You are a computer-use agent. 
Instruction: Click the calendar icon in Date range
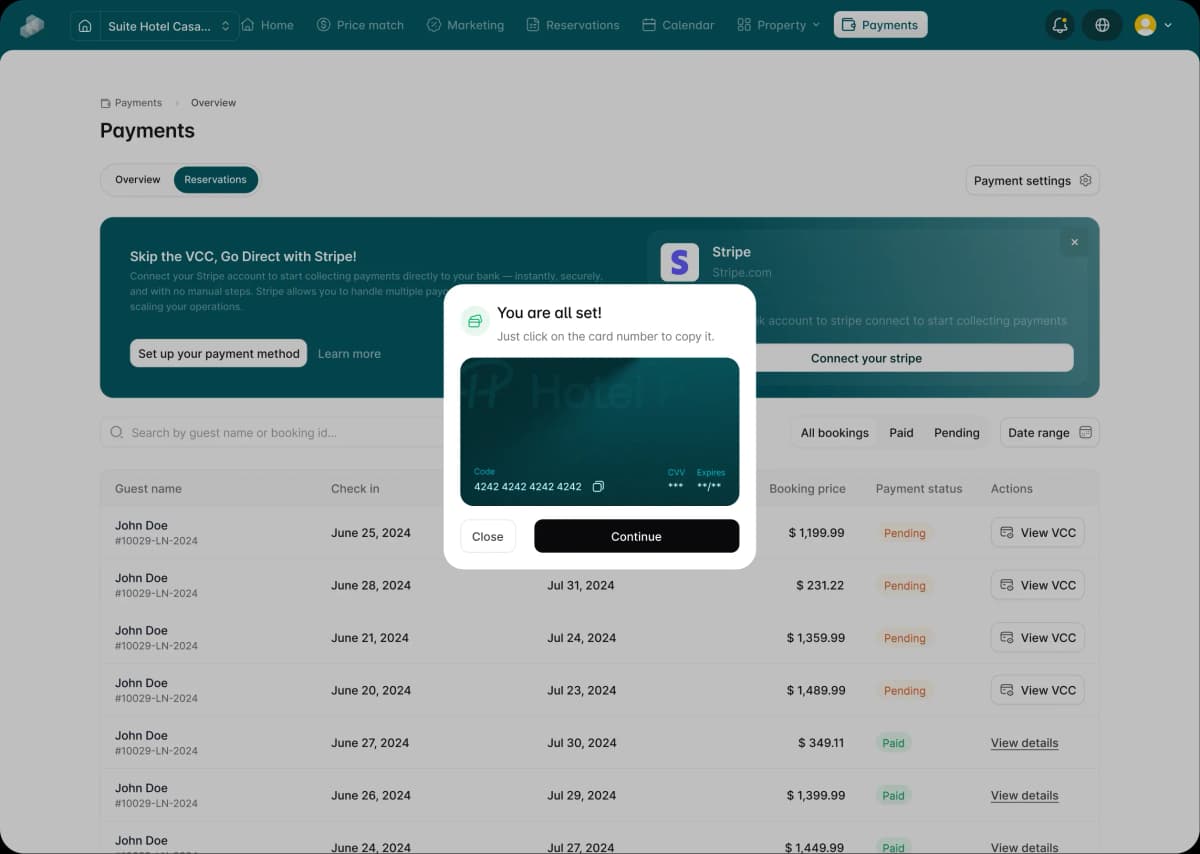point(1086,433)
